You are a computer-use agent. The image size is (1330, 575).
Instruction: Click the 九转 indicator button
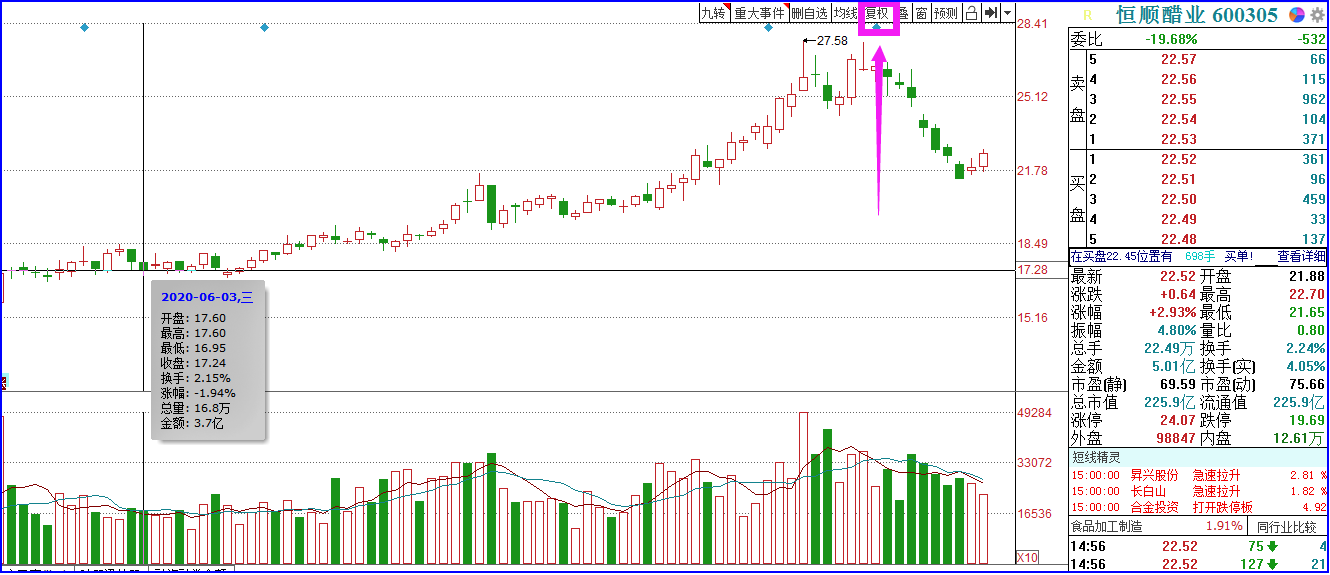tap(714, 13)
